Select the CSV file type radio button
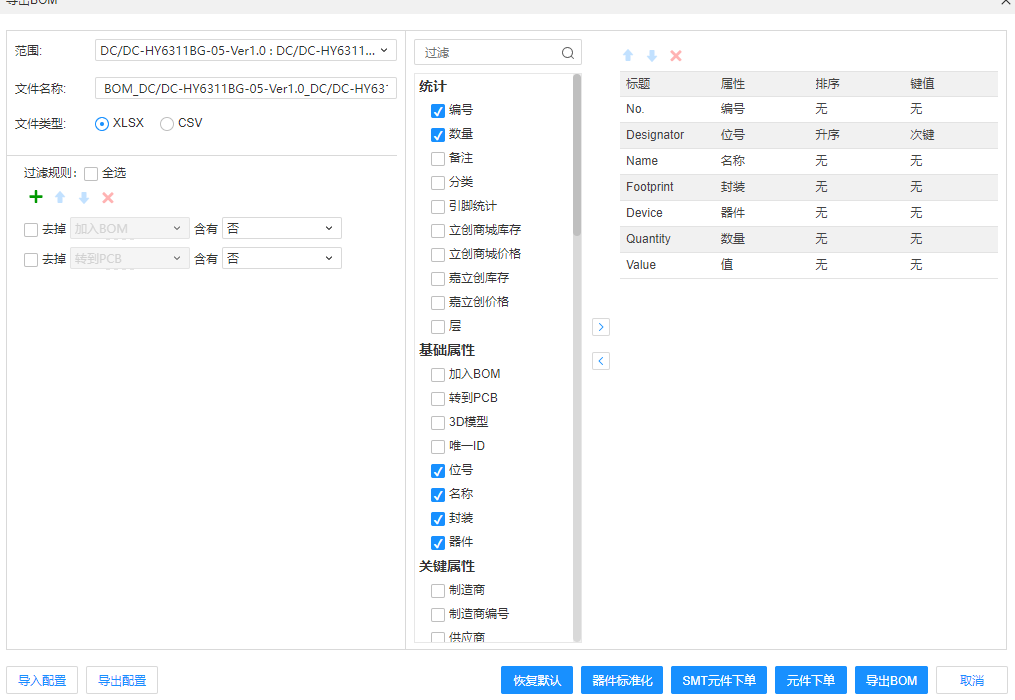 point(167,123)
